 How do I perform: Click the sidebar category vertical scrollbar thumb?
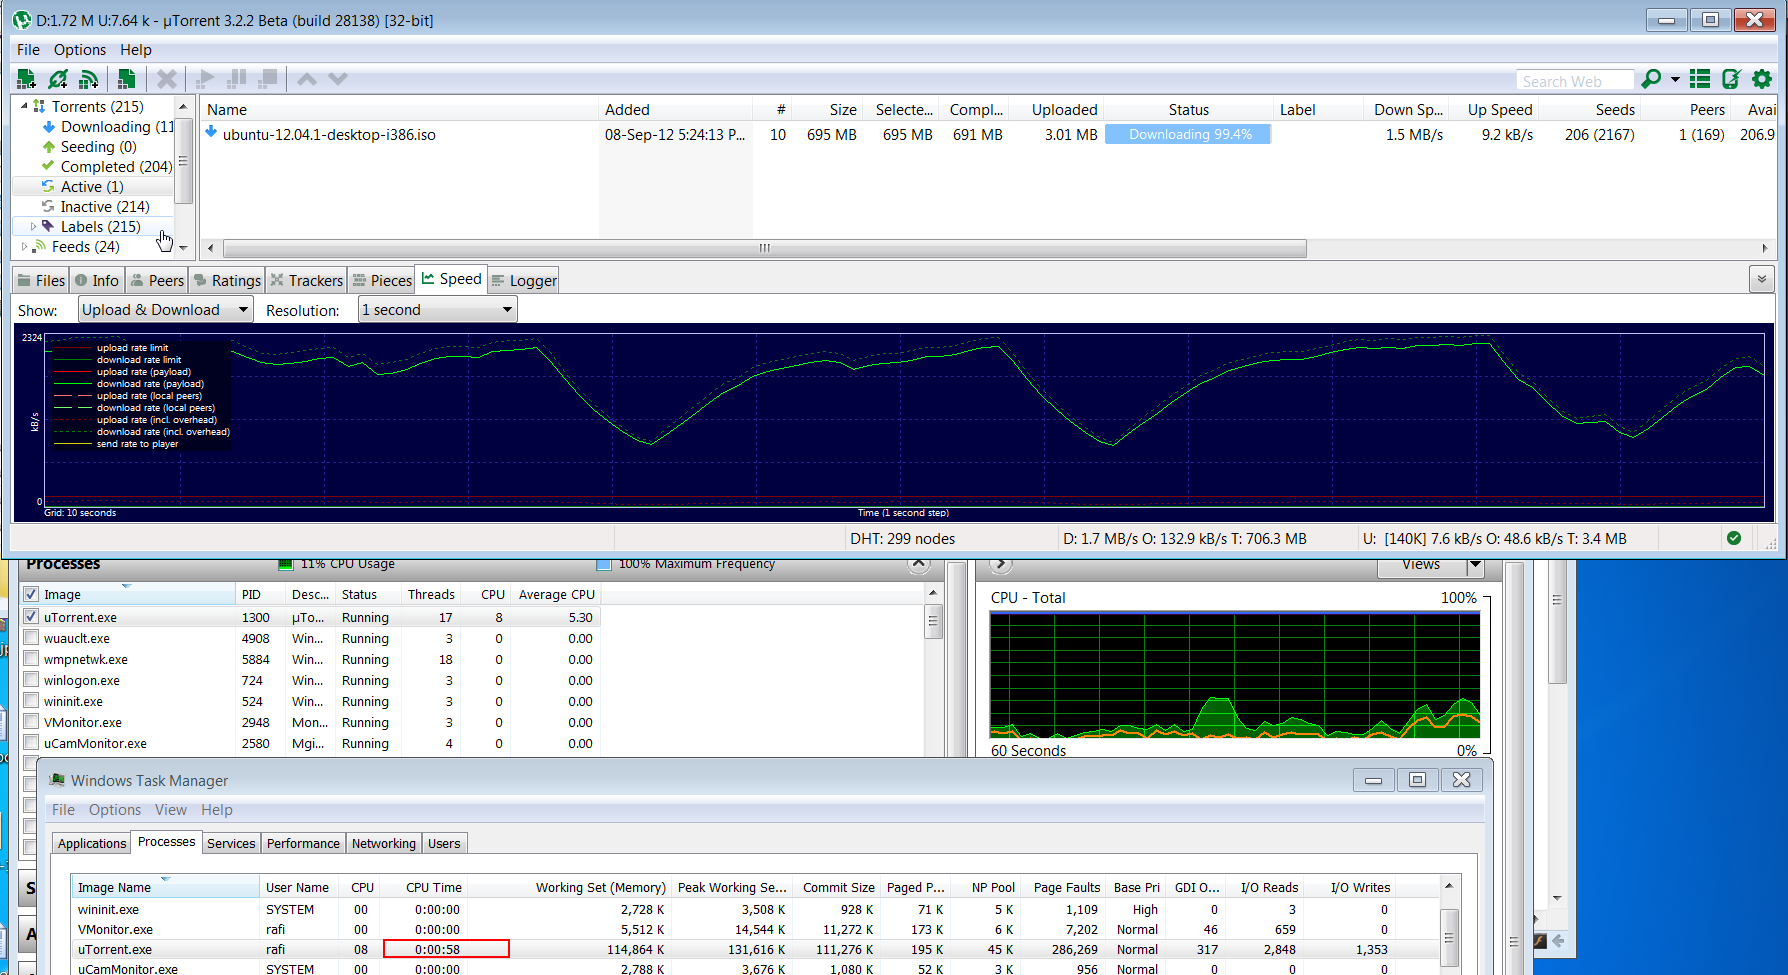pos(183,162)
